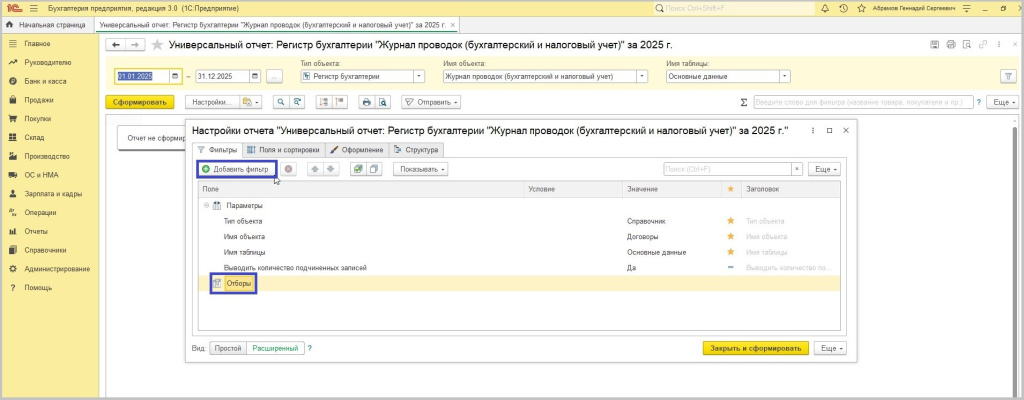This screenshot has height=400, width=1024.
Task: Select the 'Расширенный' view mode
Action: coord(275,348)
